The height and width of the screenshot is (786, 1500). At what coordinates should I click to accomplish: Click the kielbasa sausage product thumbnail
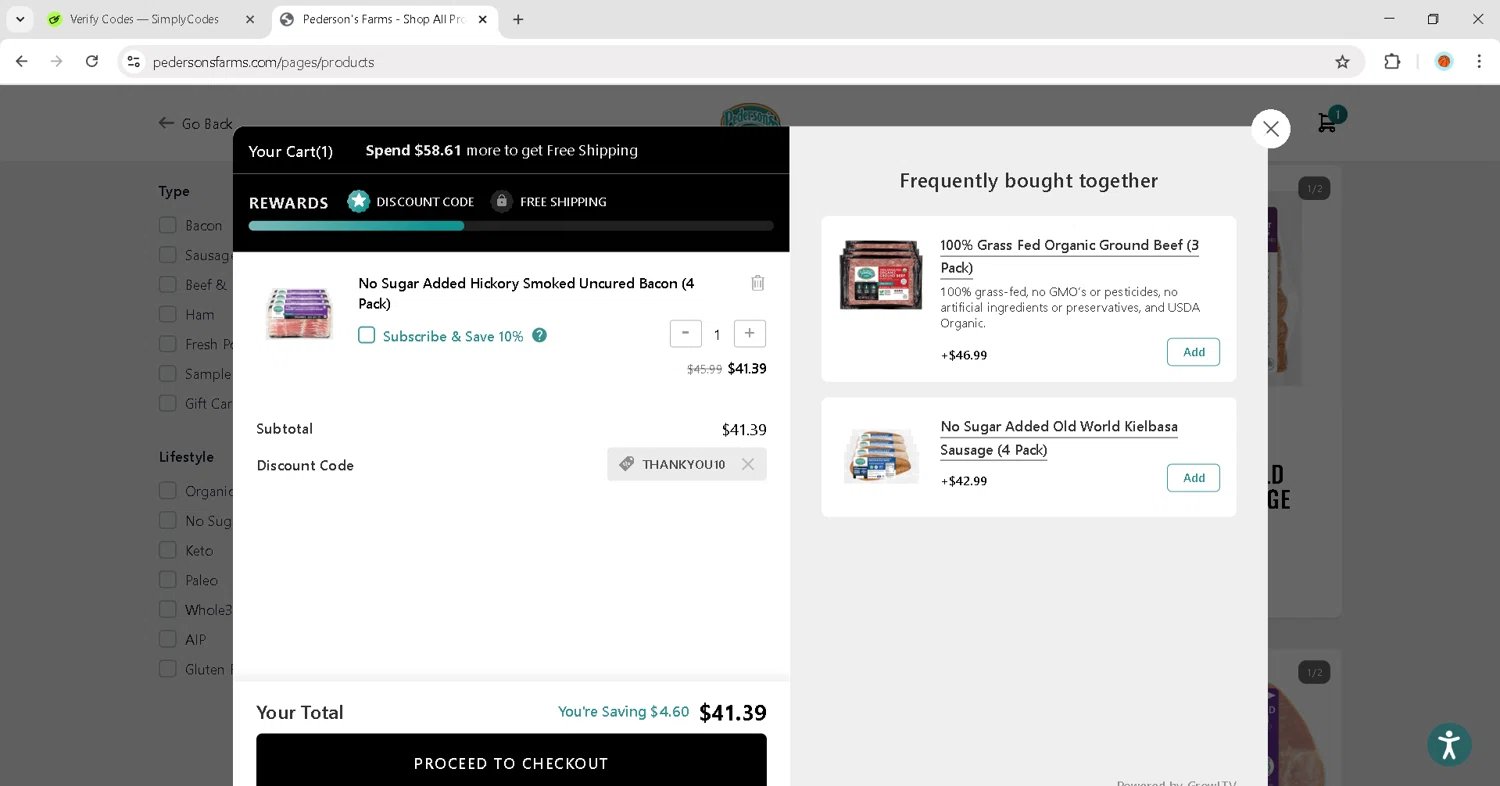(x=881, y=456)
